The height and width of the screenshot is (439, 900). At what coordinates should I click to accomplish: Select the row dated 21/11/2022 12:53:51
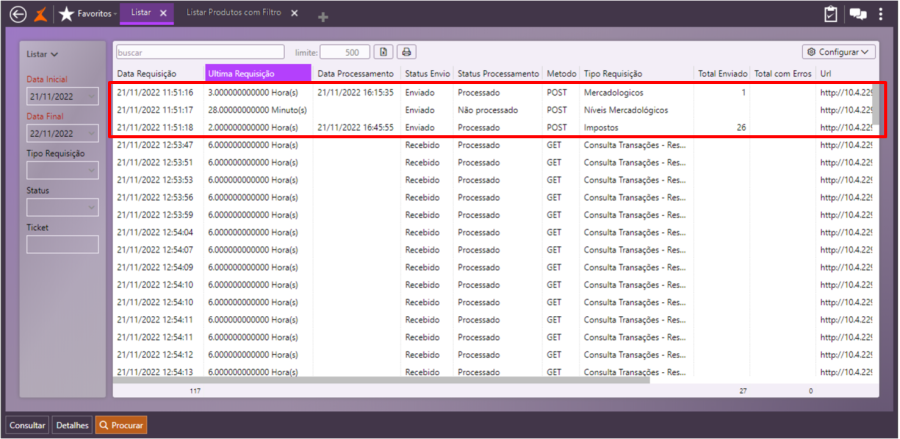(x=493, y=162)
